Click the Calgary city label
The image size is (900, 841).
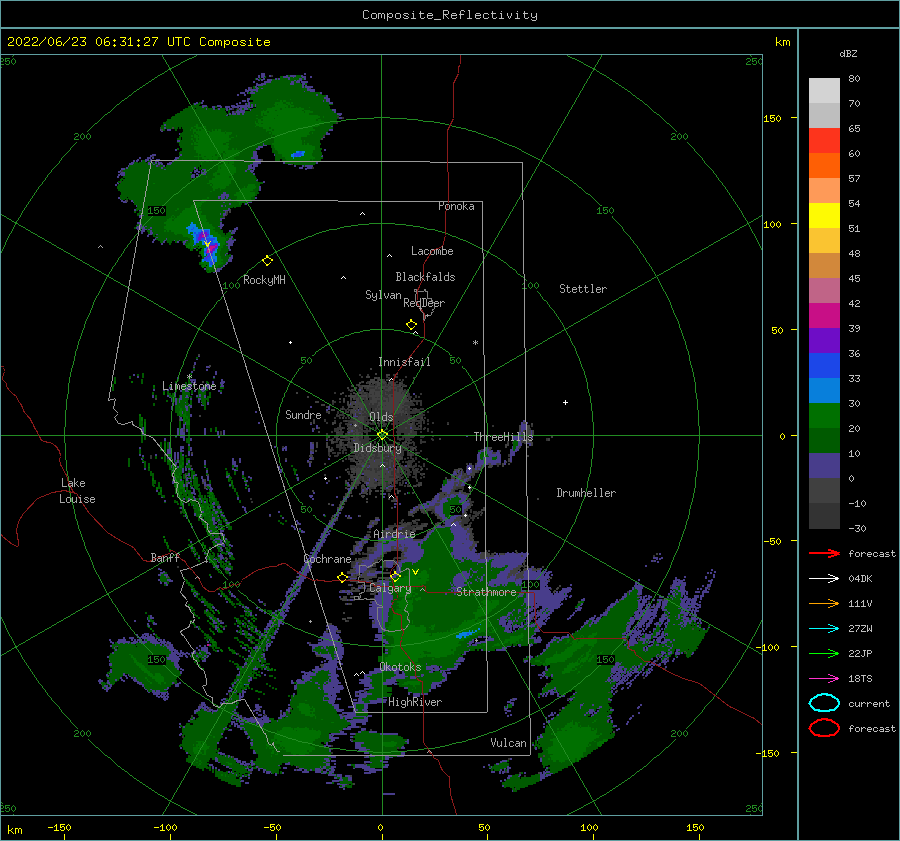[390, 588]
